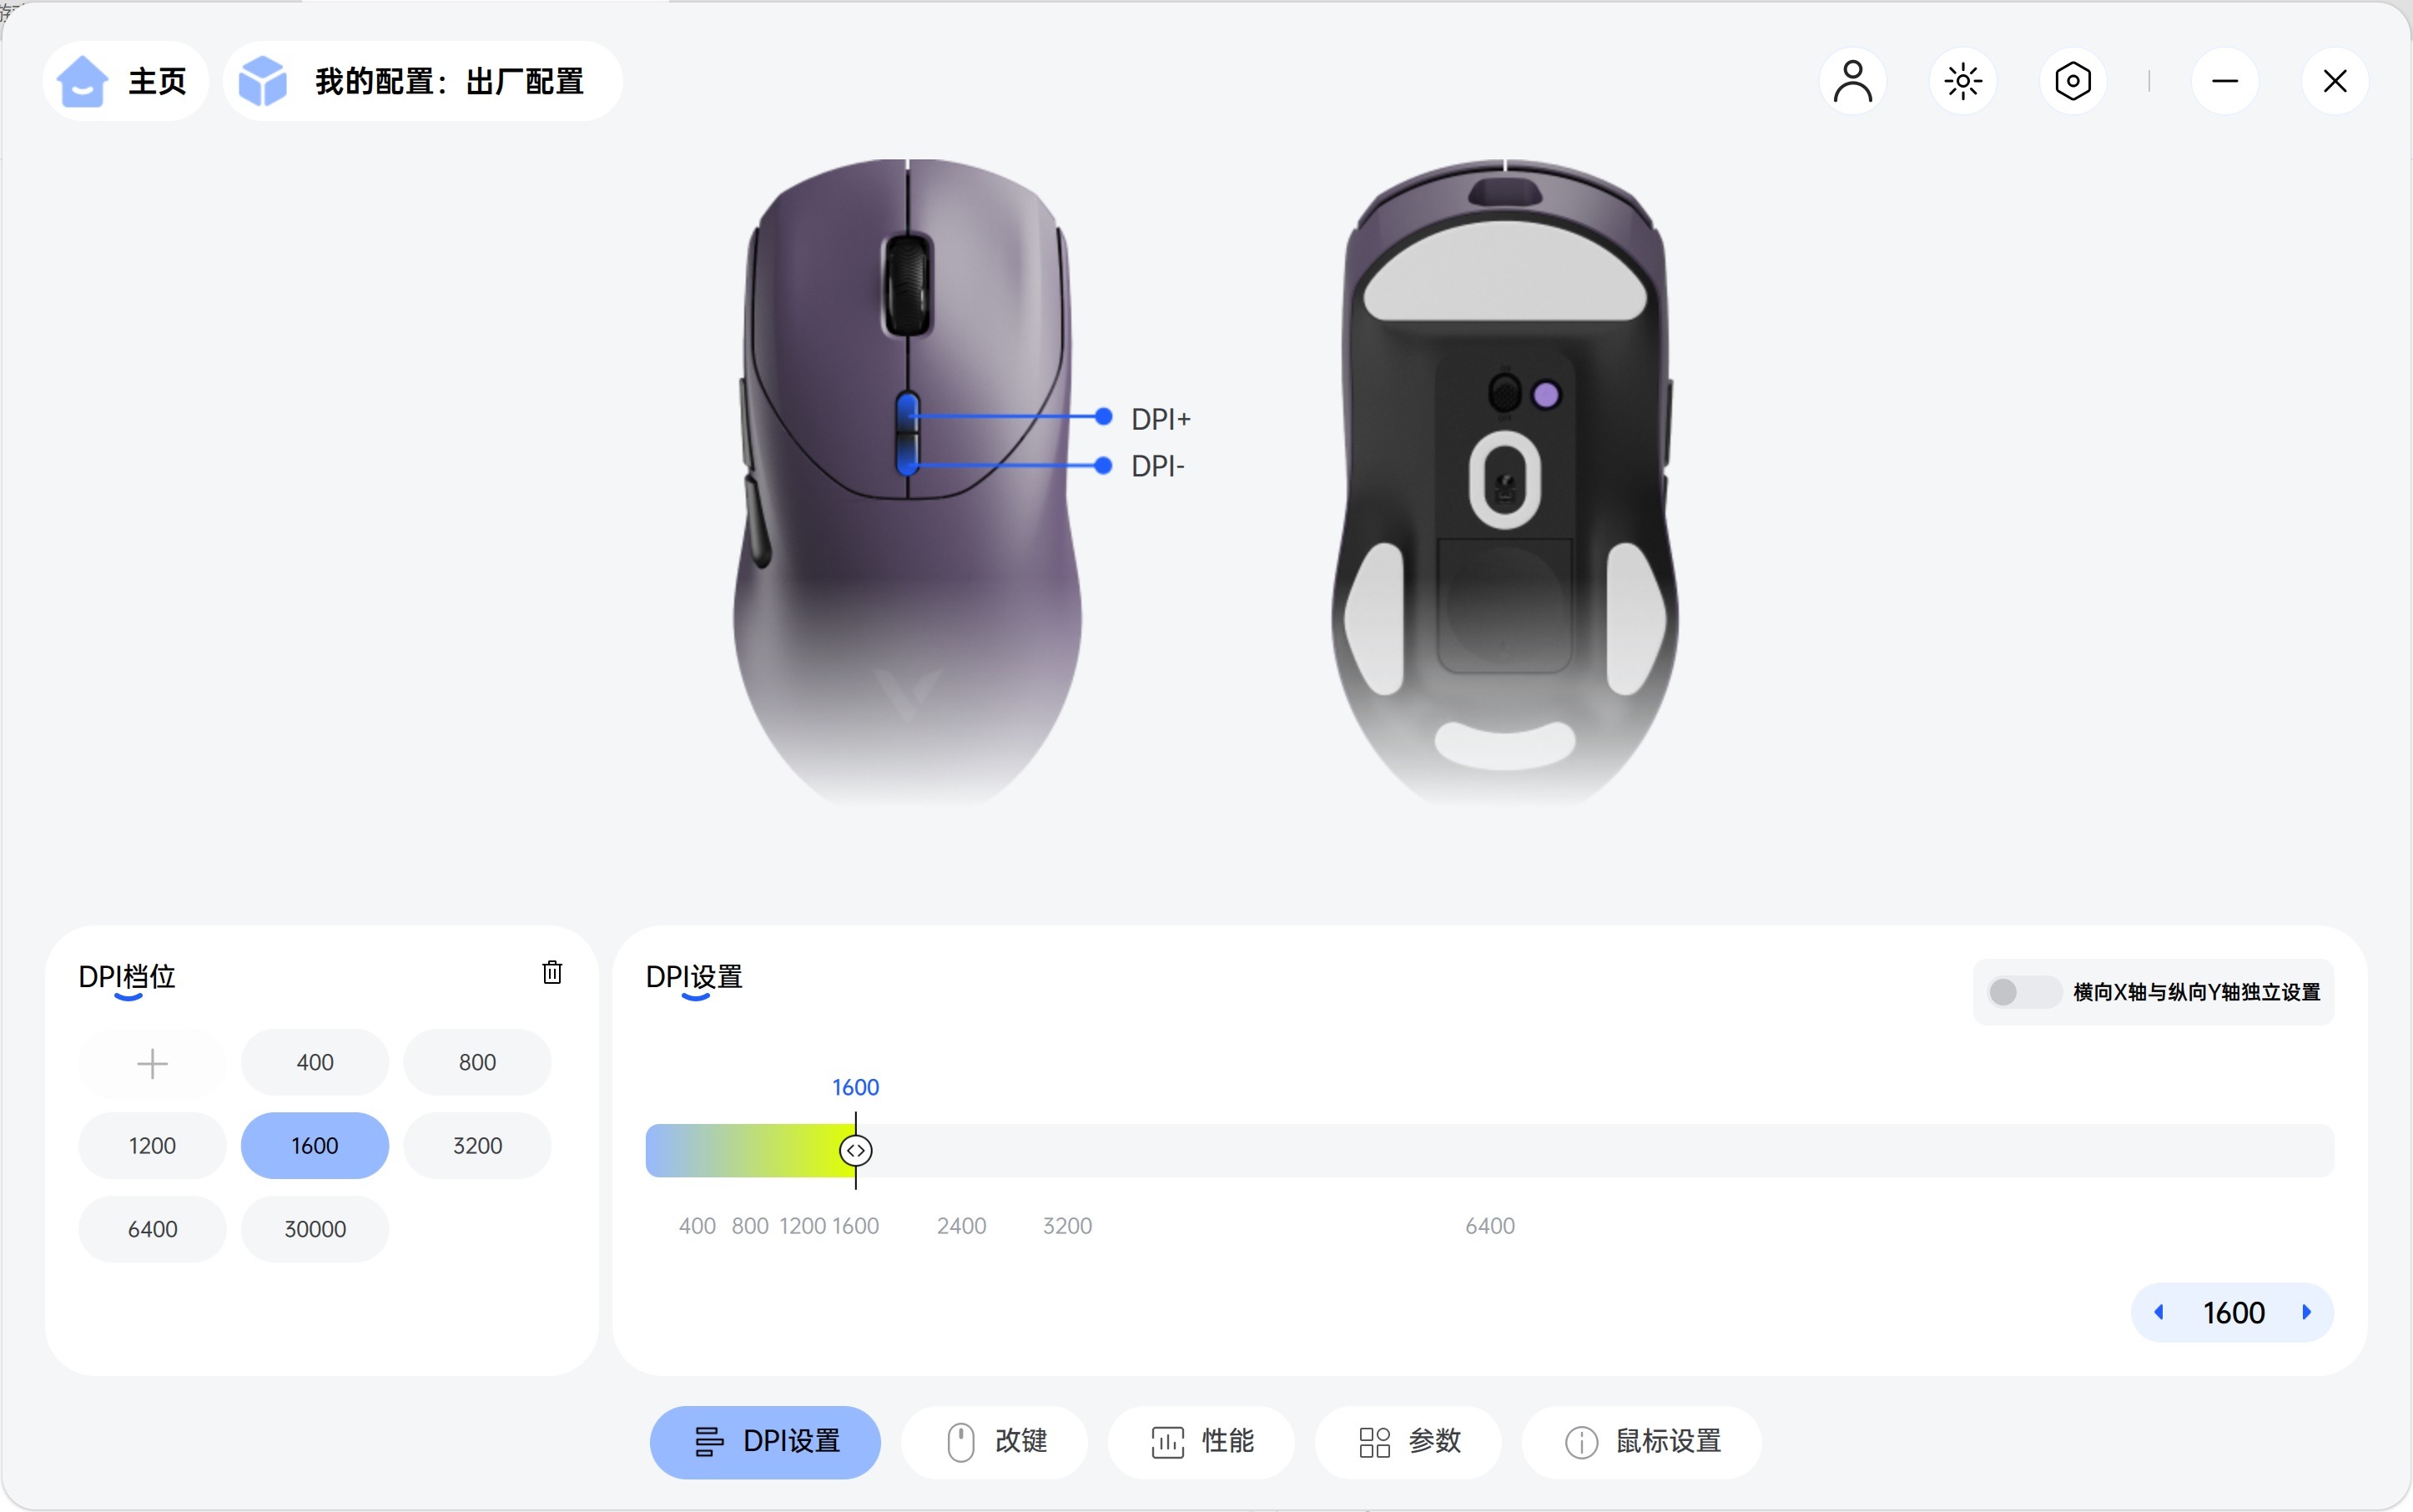Add a new DPI level with plus
This screenshot has height=1512, width=2413.
click(x=152, y=1063)
